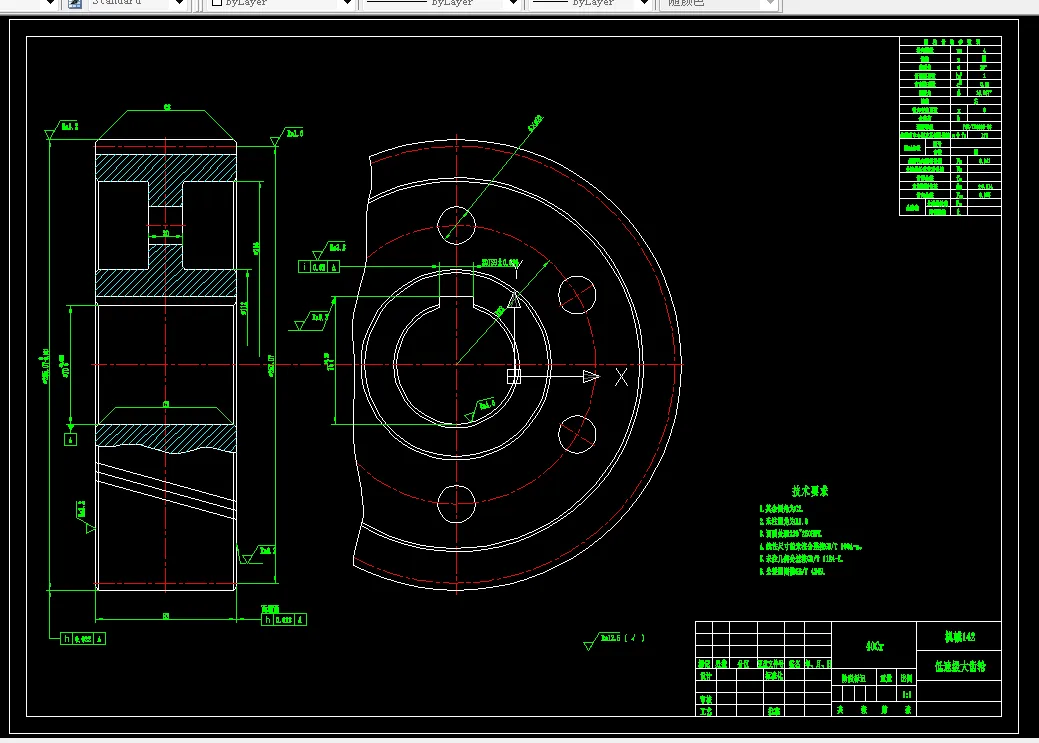1039x743 pixels.
Task: Select the 审核 cell in title block
Action: (706, 700)
